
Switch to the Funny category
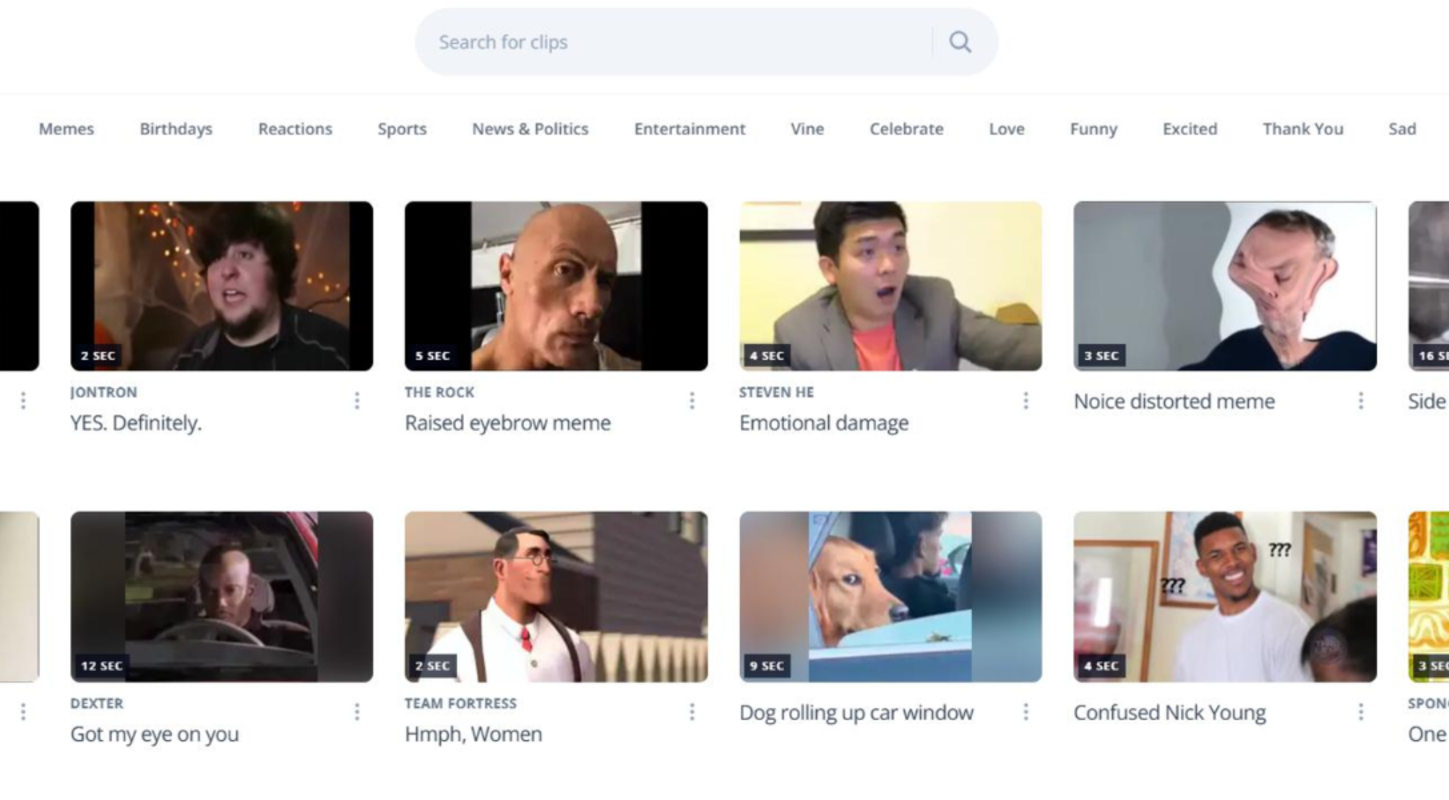click(1093, 129)
